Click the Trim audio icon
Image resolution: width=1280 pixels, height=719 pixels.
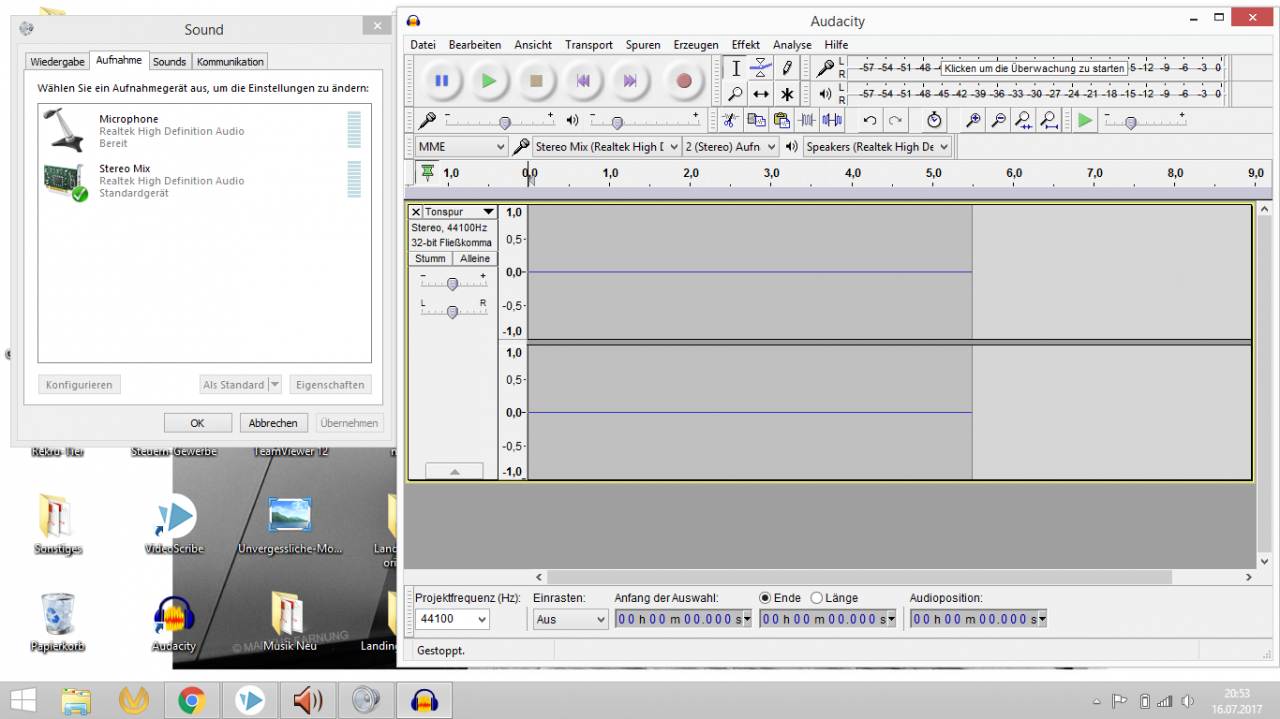tap(806, 121)
